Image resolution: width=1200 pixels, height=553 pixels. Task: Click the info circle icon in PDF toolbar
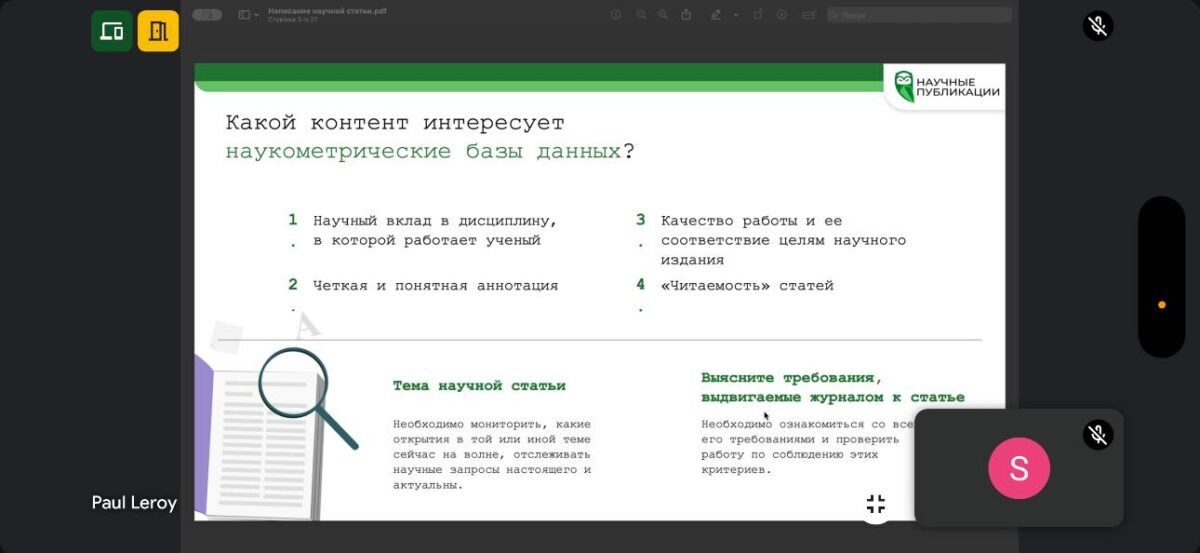tap(616, 15)
